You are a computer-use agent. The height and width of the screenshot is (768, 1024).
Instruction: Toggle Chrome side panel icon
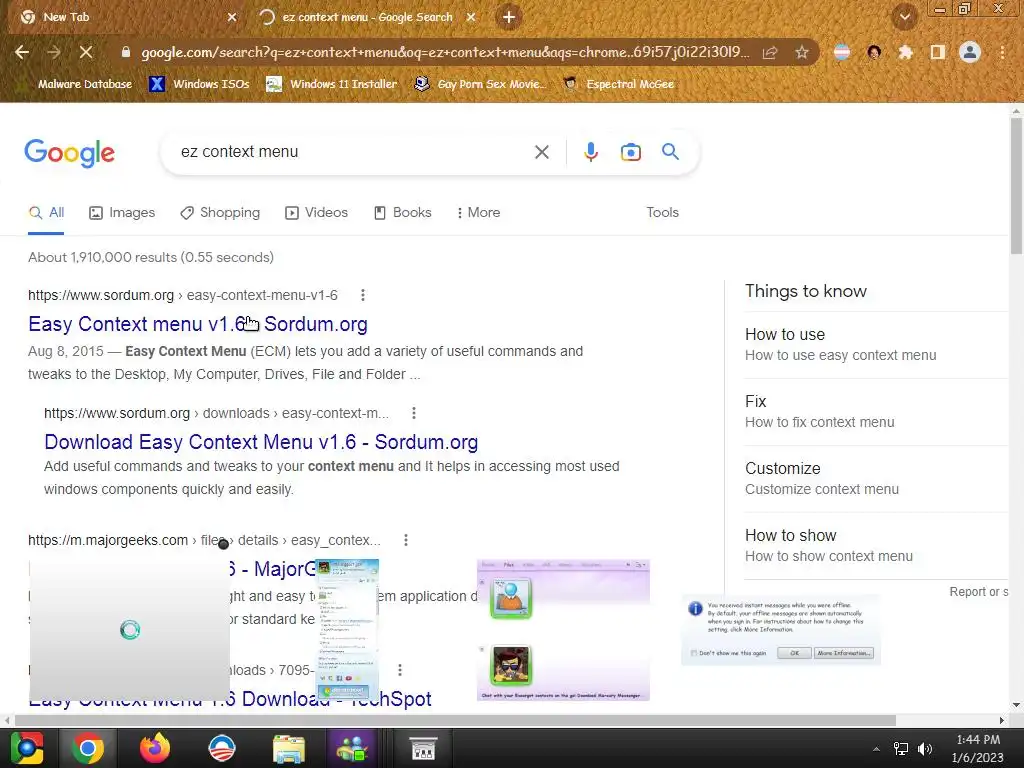coord(938,52)
